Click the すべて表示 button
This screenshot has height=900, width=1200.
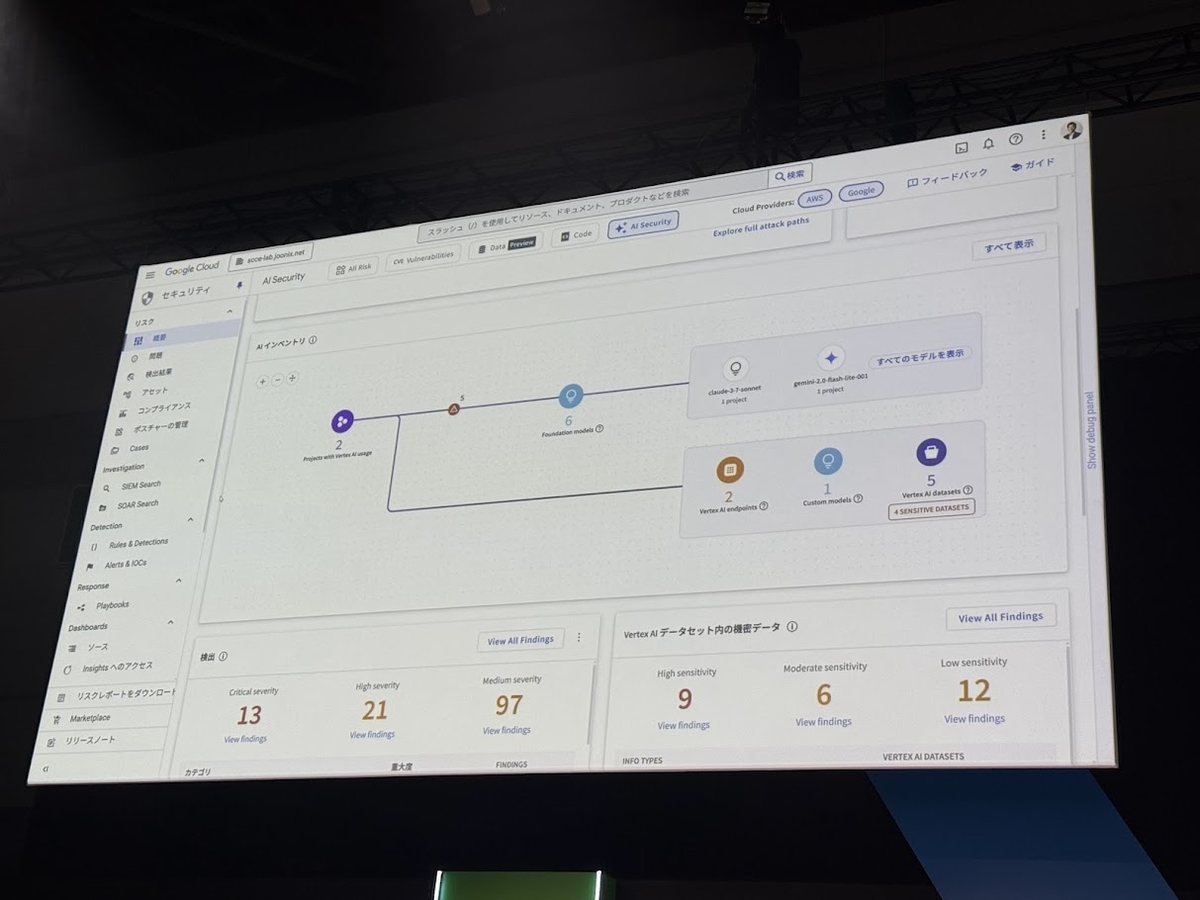pos(1009,244)
